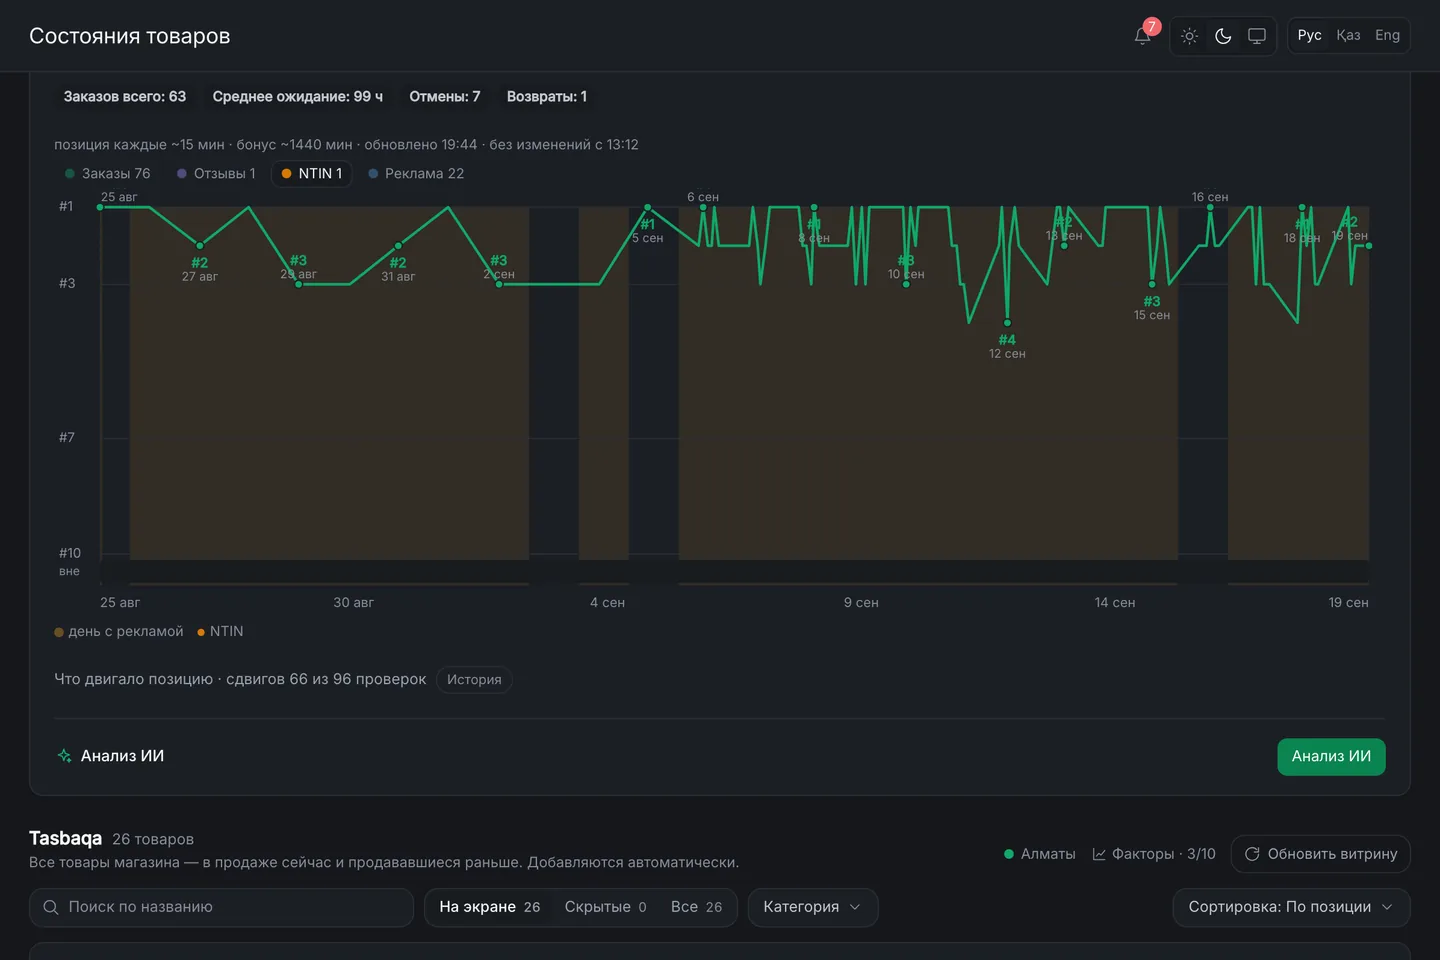Open the Категория dropdown
Viewport: 1440px width, 960px height.
pyautogui.click(x=812, y=907)
